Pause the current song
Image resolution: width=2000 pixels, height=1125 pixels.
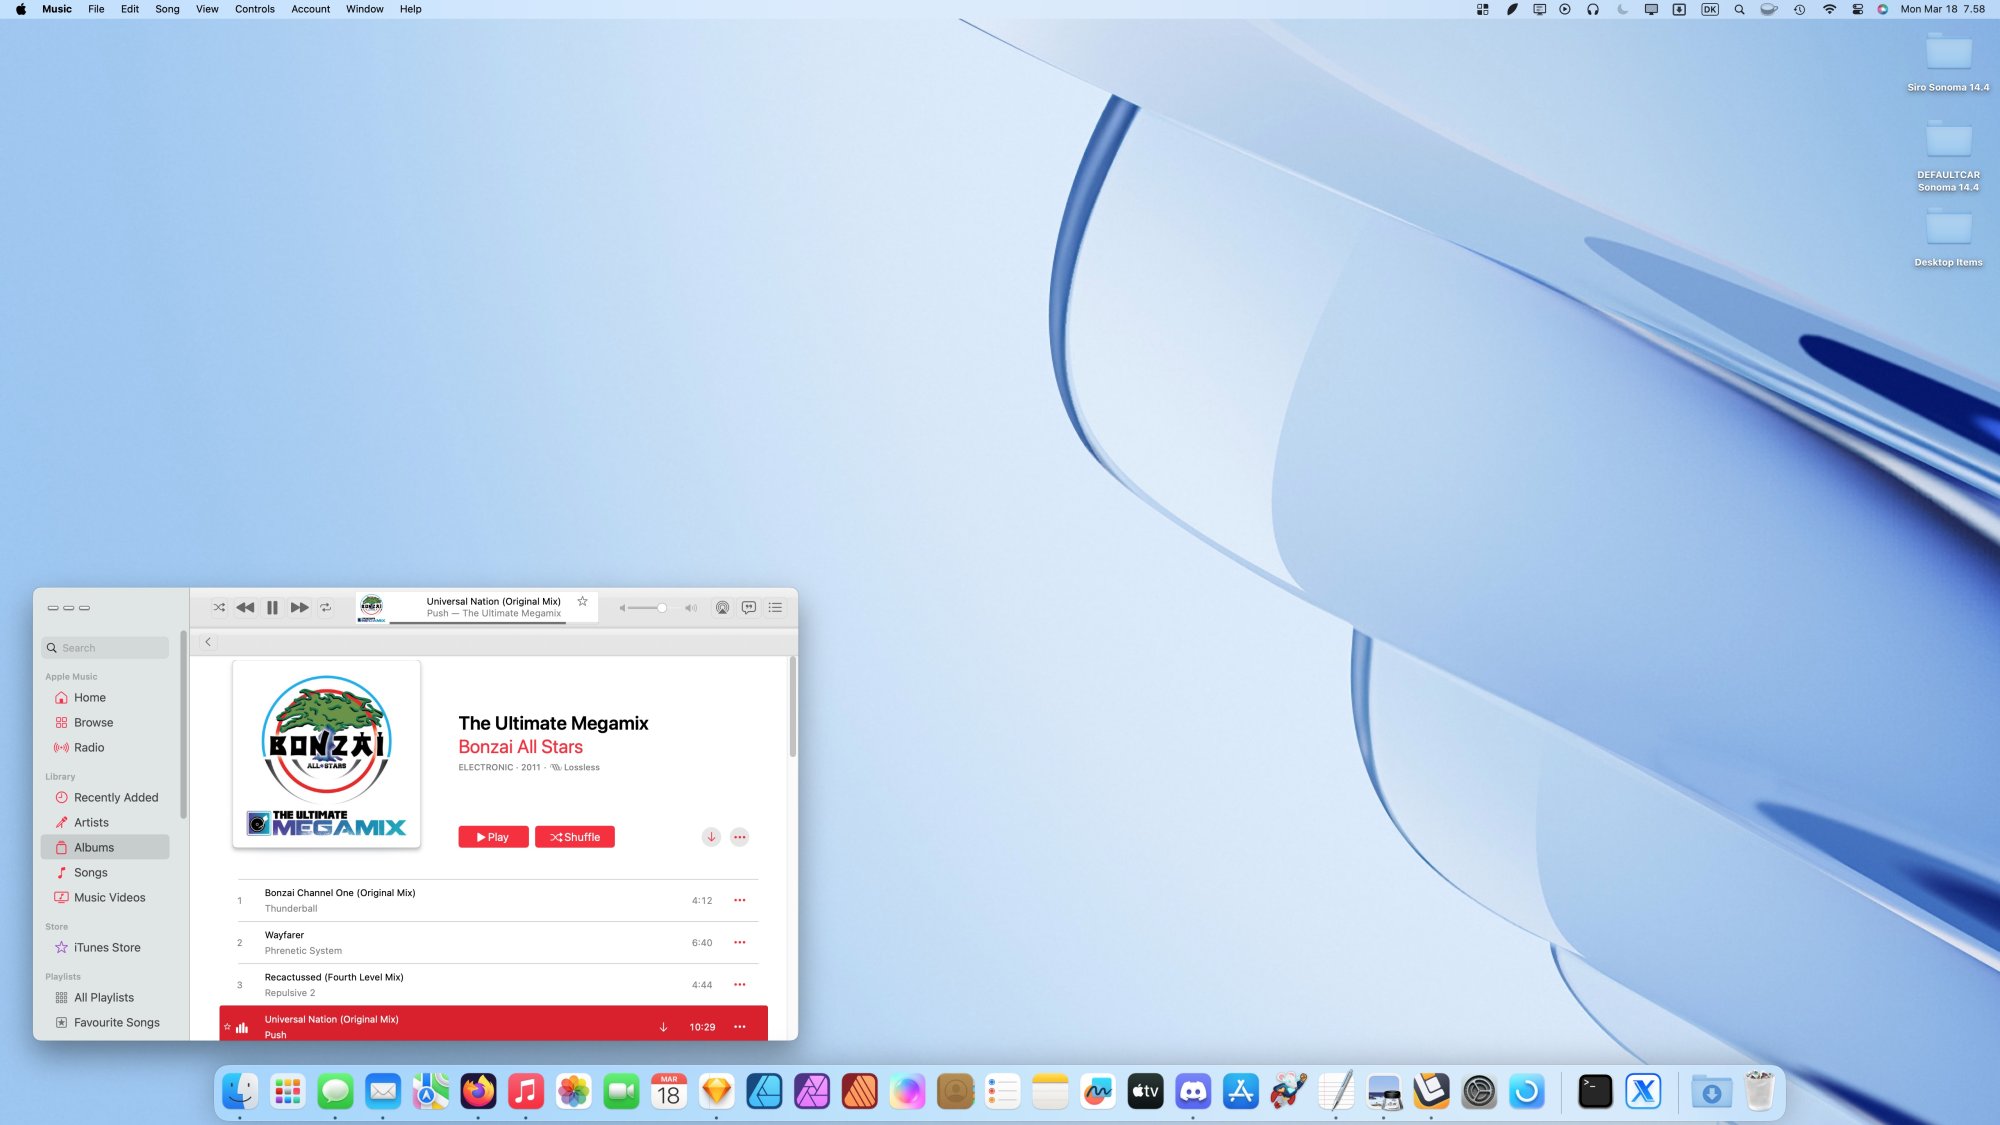272,607
